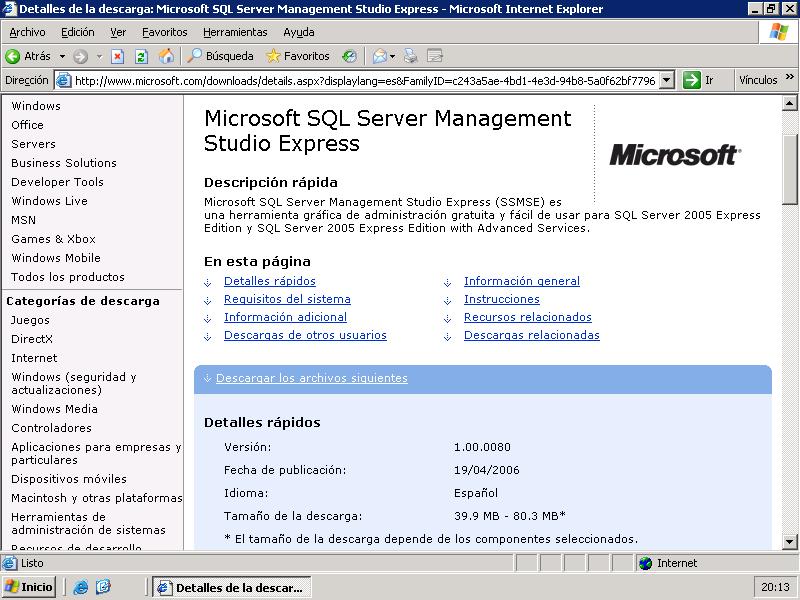This screenshot has width=800, height=600.
Task: Click the arrow icon beside Descargas relacionadas link
Action: pyautogui.click(x=447, y=337)
